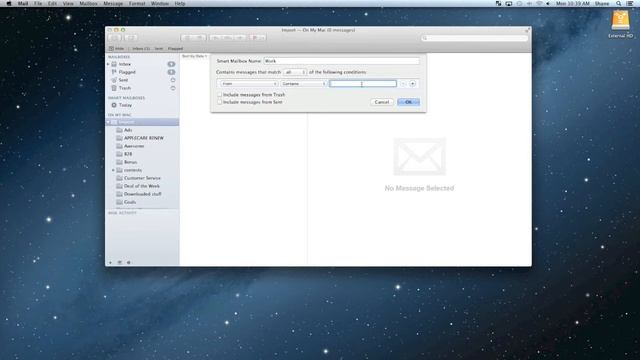This screenshot has height=360, width=640.
Task: Open the all/any match dropdown
Action: click(295, 72)
